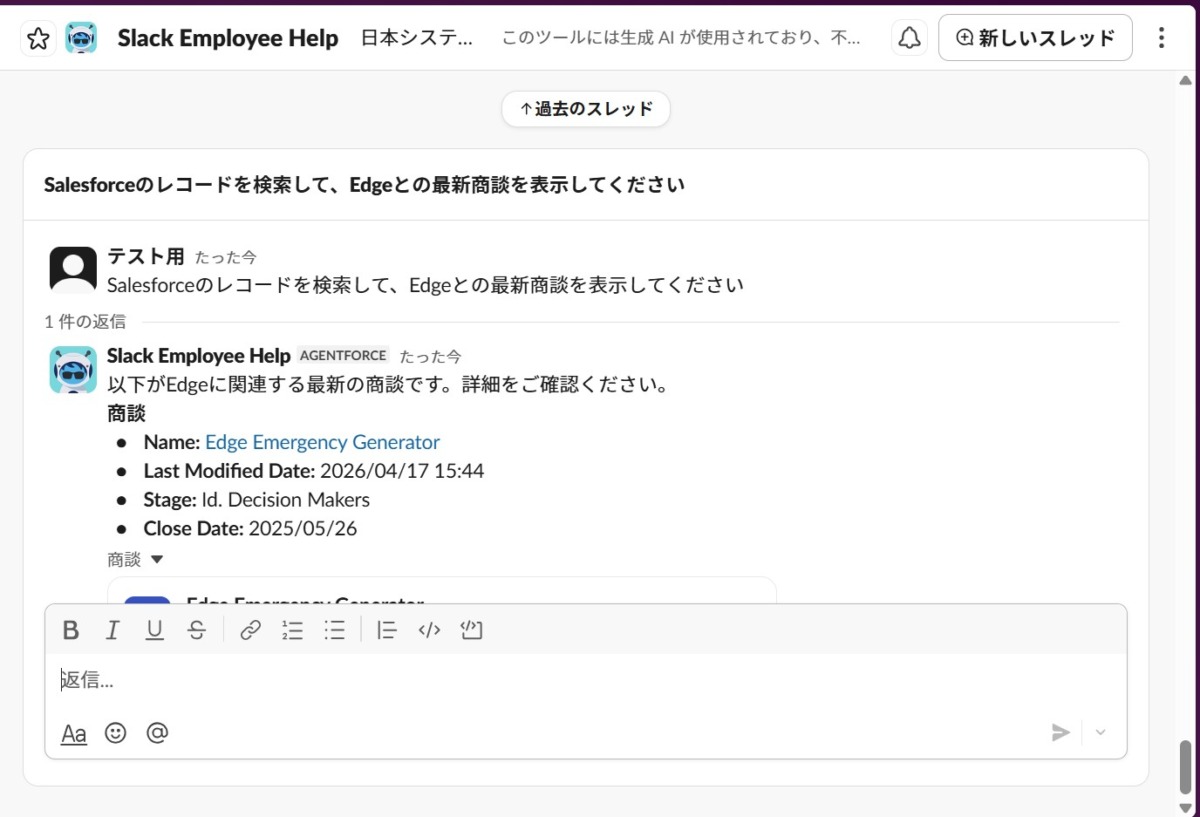Screen dimensions: 1200x817
Task: Toggle the Aa formatting toolbar
Action: click(74, 734)
